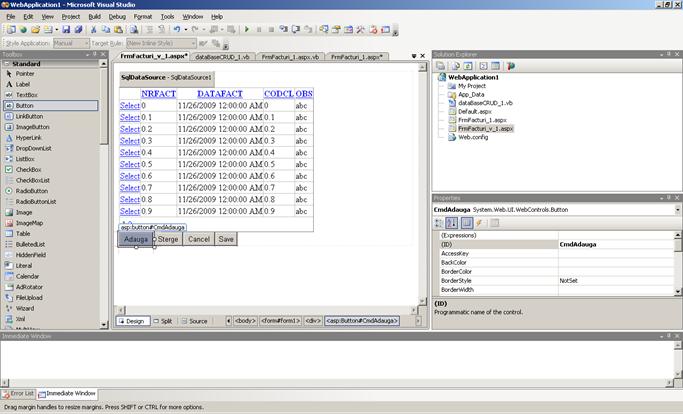
Task: Click BorderStyle property value NotSet
Action: [615, 281]
